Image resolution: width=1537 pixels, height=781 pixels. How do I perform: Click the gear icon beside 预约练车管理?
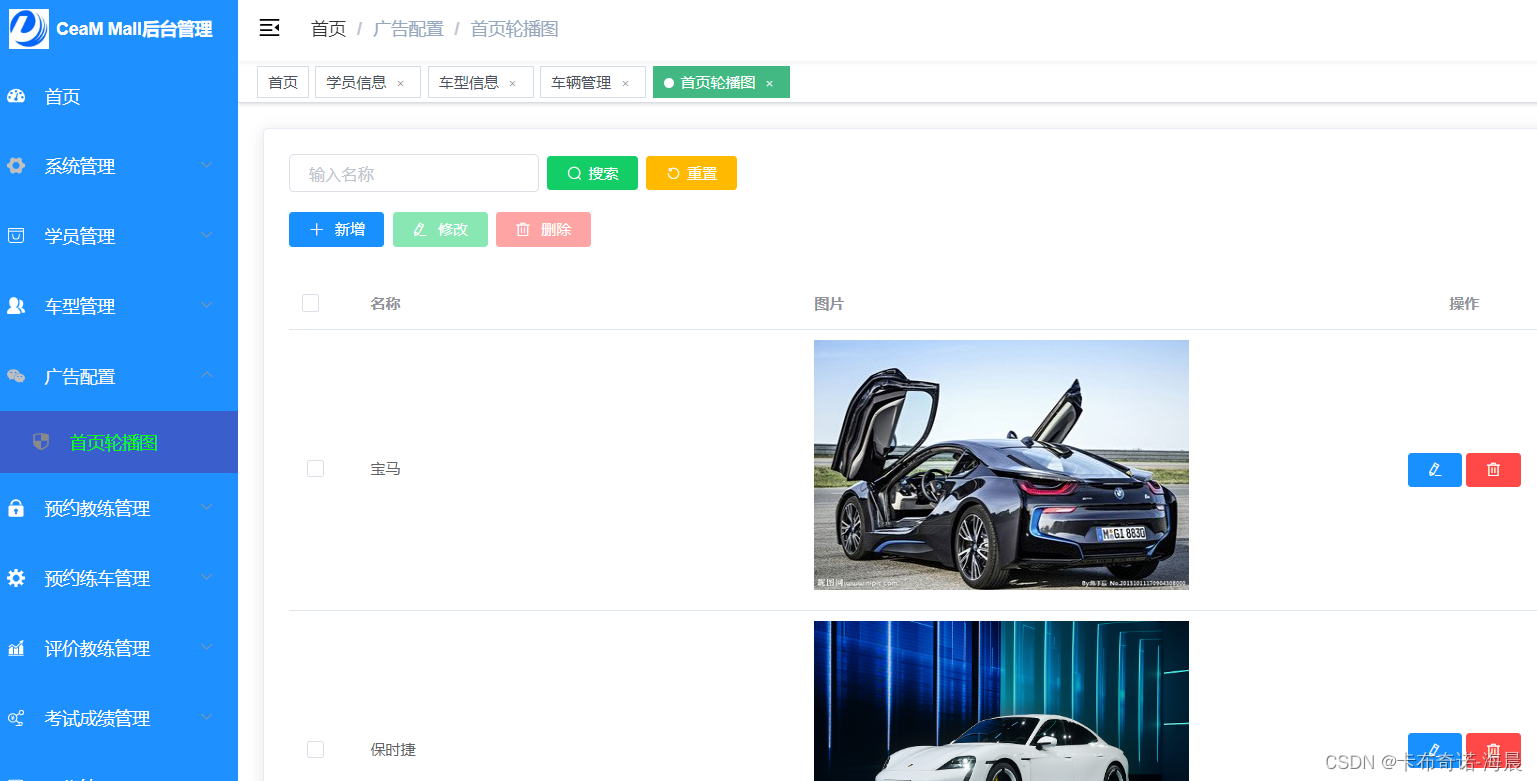[x=15, y=576]
